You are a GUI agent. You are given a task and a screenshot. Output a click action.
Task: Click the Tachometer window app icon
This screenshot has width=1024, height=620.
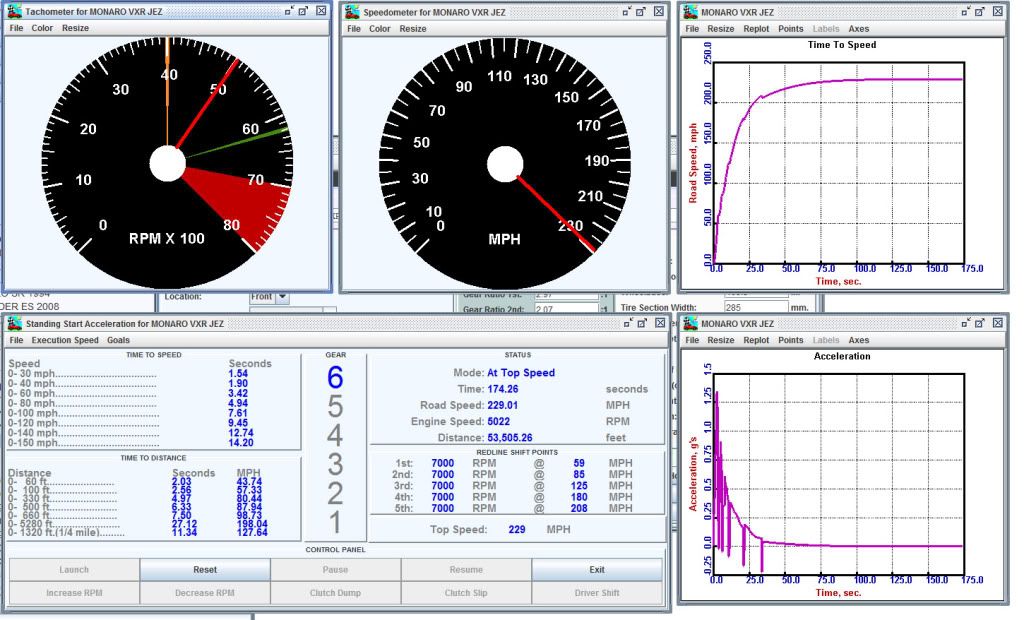click(14, 11)
